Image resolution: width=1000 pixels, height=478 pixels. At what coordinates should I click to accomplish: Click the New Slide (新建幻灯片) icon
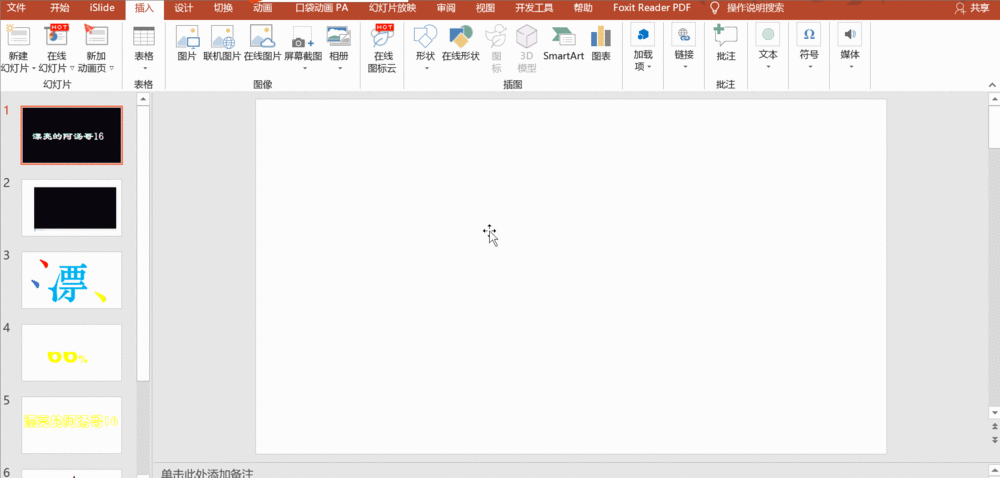tap(18, 36)
